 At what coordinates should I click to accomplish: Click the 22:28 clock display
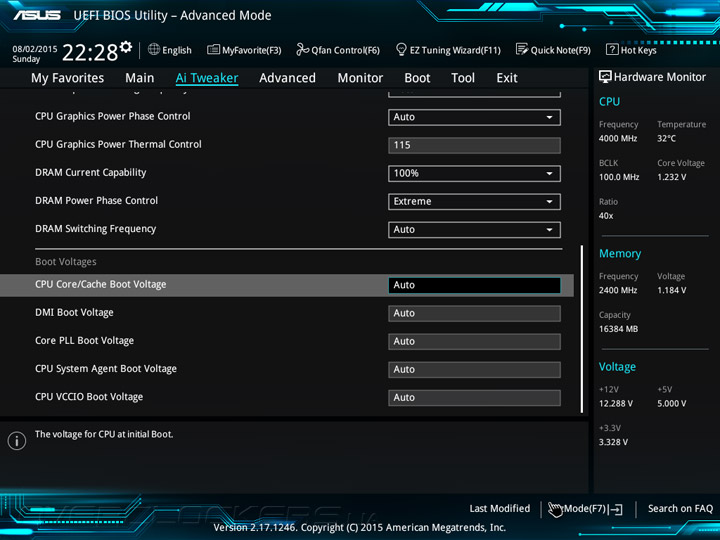pyautogui.click(x=90, y=52)
